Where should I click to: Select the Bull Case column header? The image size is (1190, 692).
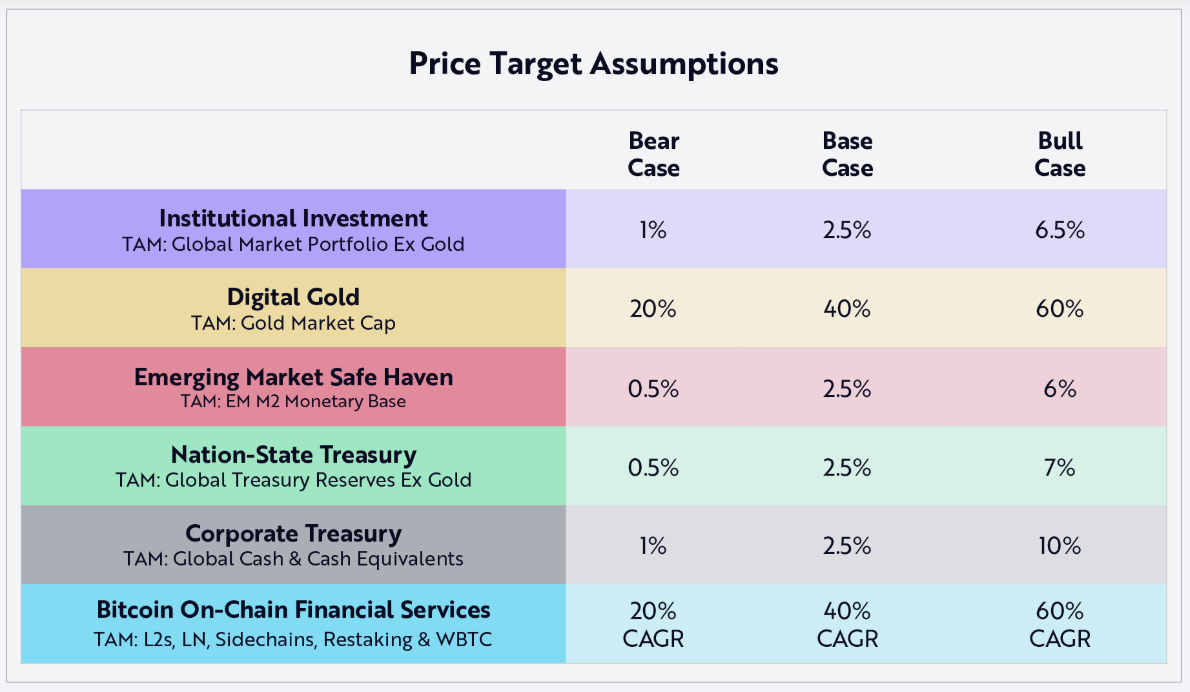[x=1060, y=155]
